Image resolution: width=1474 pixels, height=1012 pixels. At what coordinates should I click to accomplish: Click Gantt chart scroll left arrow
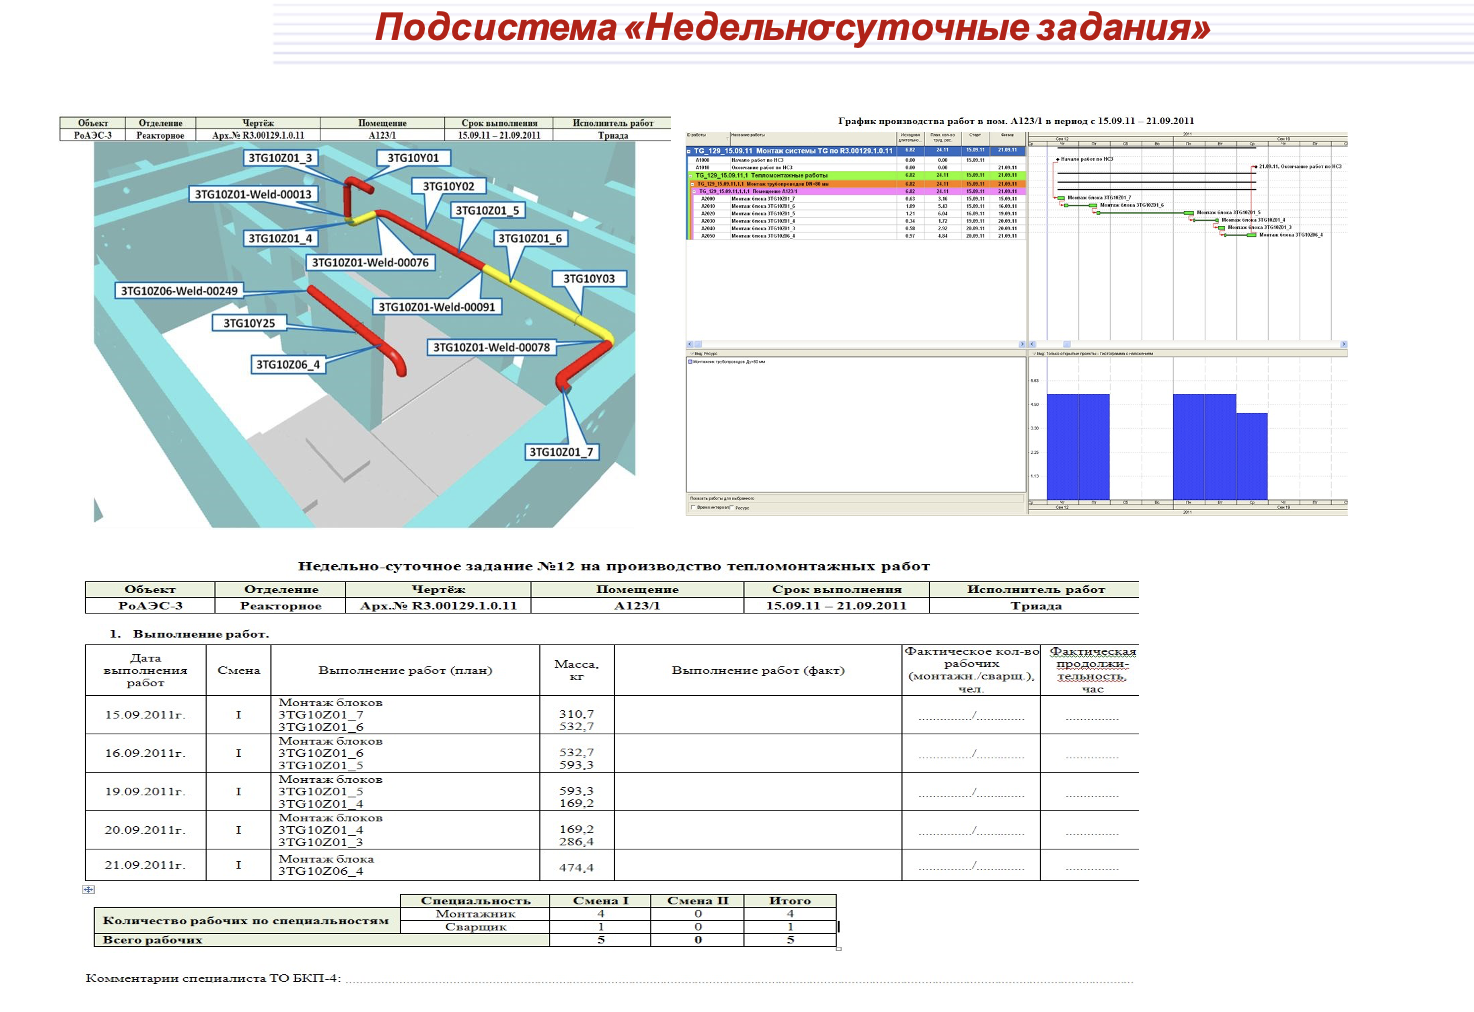1033,344
